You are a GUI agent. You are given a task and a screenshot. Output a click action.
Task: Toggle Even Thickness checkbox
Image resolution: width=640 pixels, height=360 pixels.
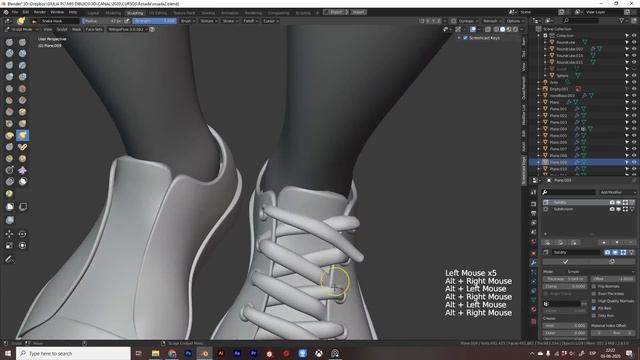[594, 293]
